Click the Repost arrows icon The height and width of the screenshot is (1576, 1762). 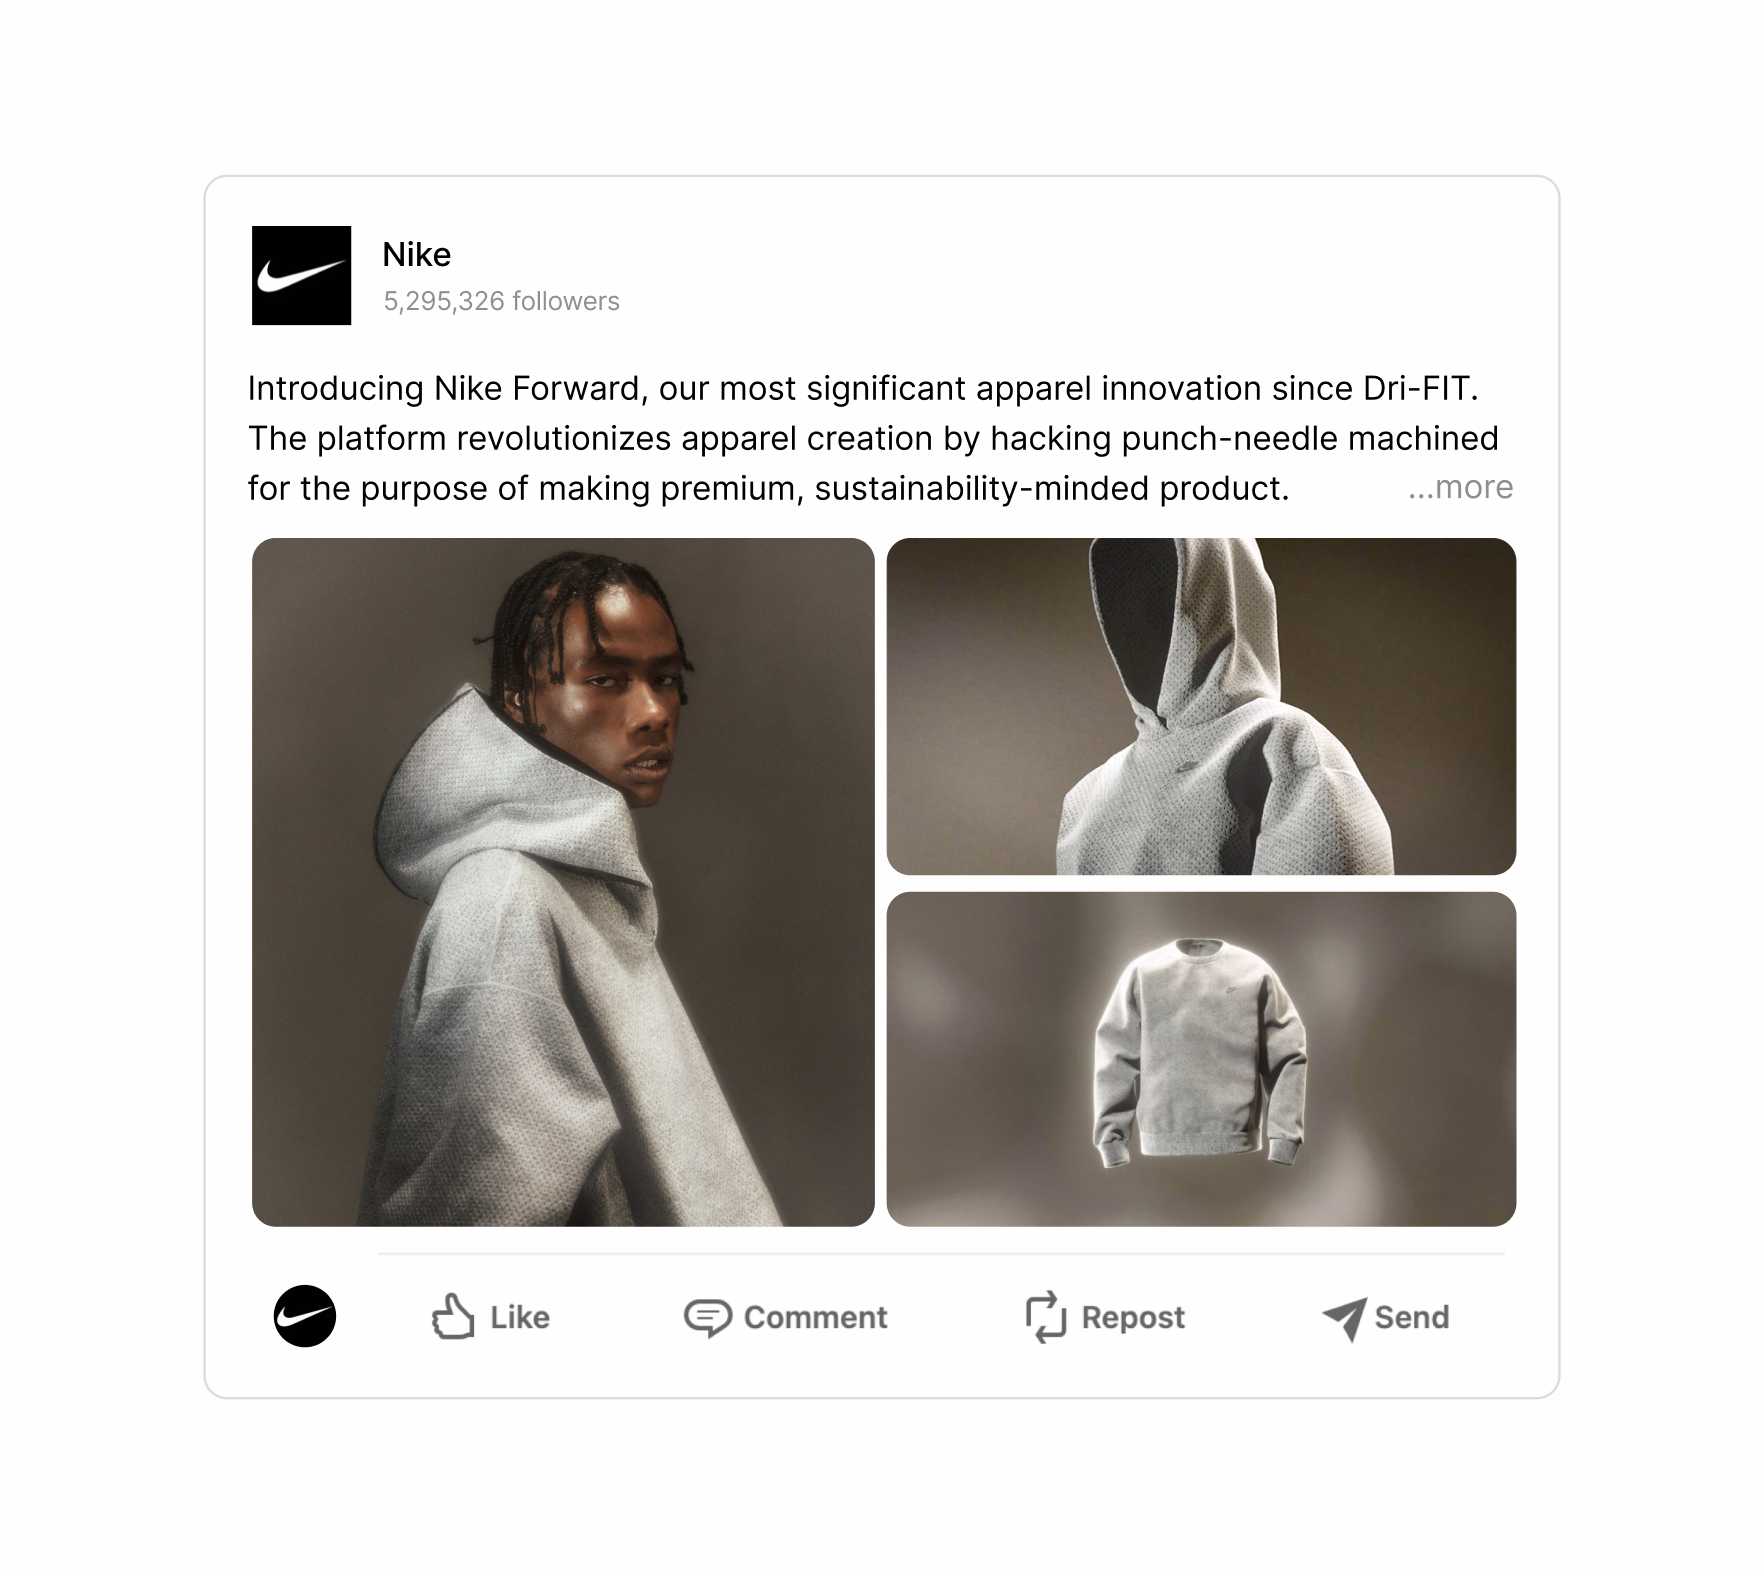click(x=1046, y=1316)
